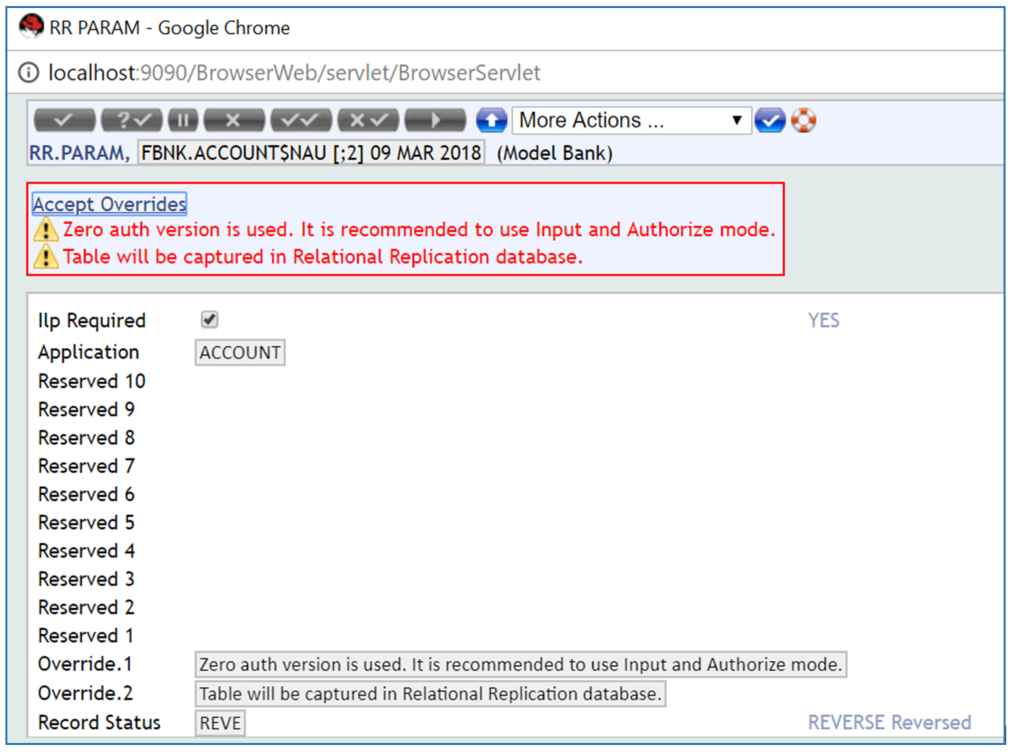Open help via the lifebuoy icon
This screenshot has height=754, width=1013.
coord(803,121)
